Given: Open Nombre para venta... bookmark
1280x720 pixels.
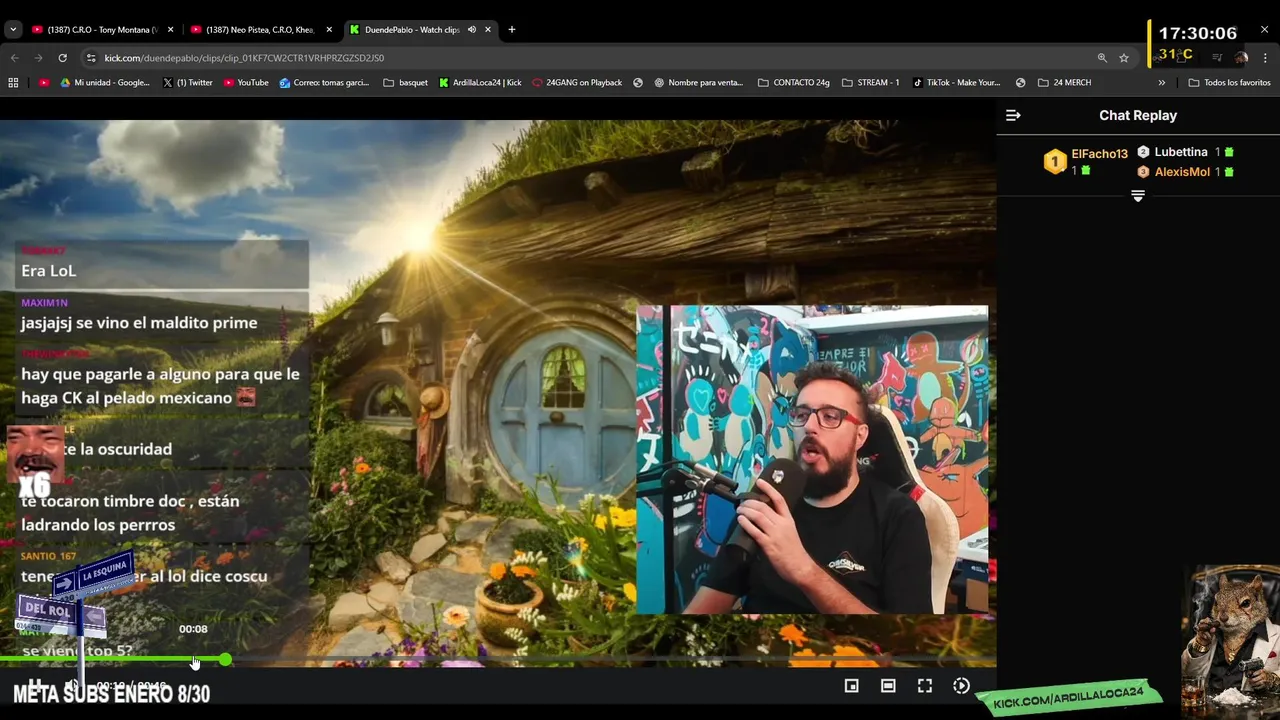Looking at the screenshot, I should (699, 83).
